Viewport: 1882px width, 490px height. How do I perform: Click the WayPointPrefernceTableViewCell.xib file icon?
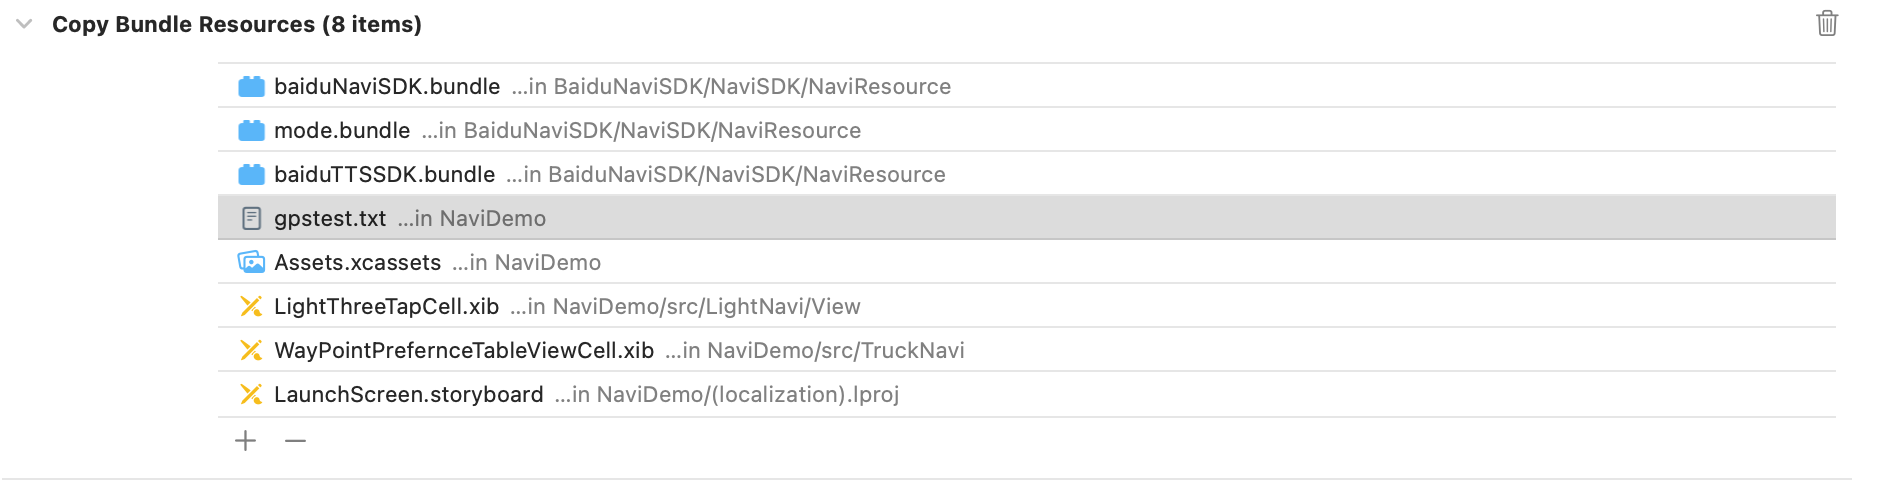[x=251, y=350]
